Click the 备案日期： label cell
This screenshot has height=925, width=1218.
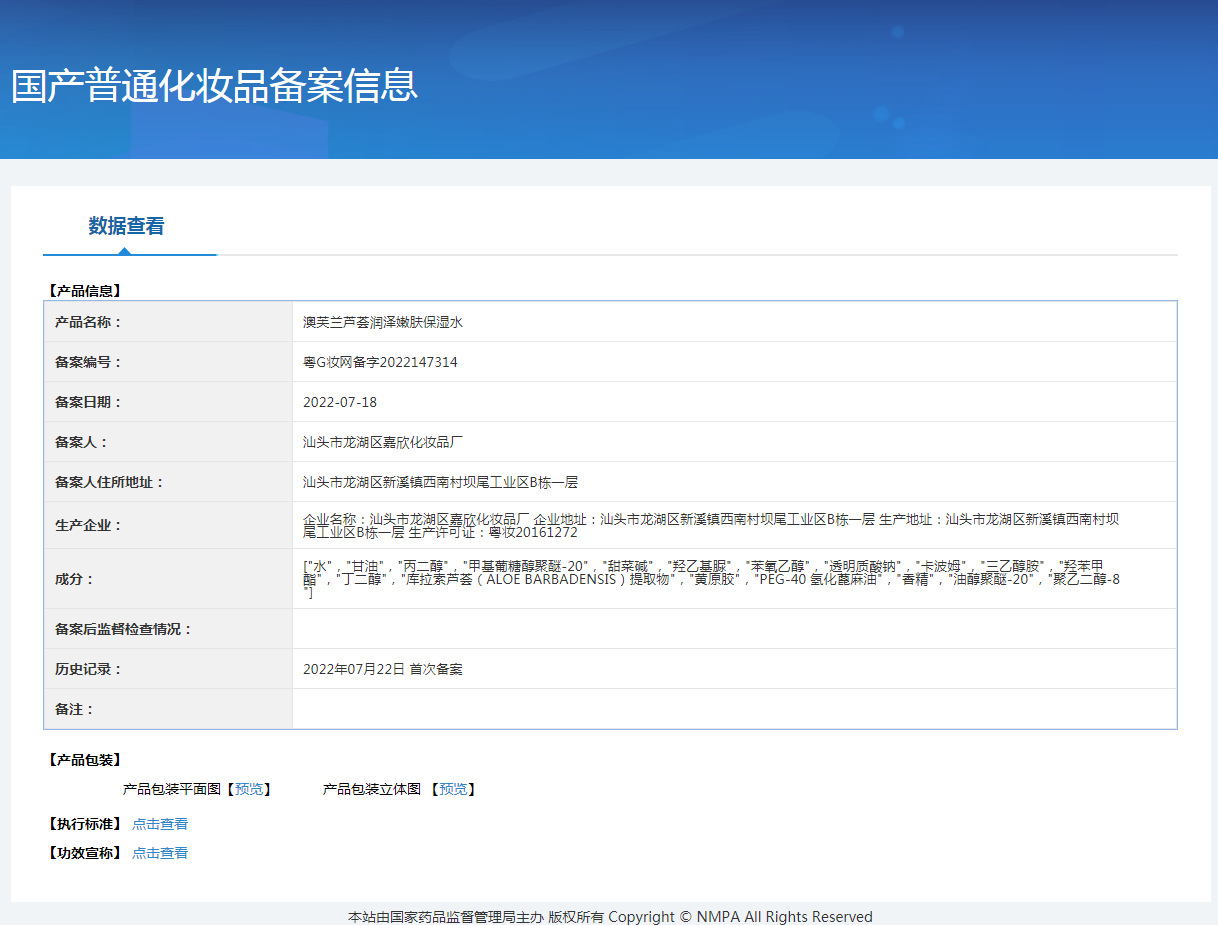pyautogui.click(x=168, y=402)
